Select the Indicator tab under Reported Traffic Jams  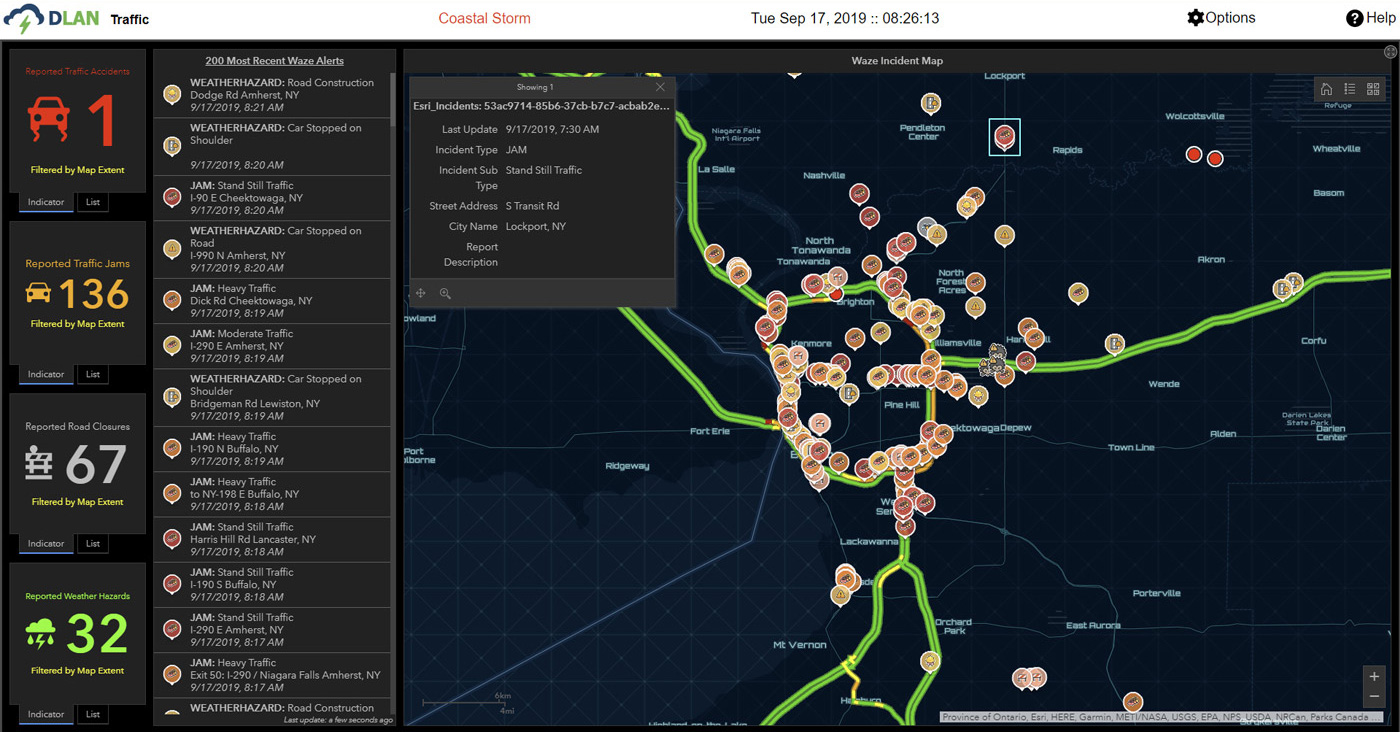click(46, 374)
